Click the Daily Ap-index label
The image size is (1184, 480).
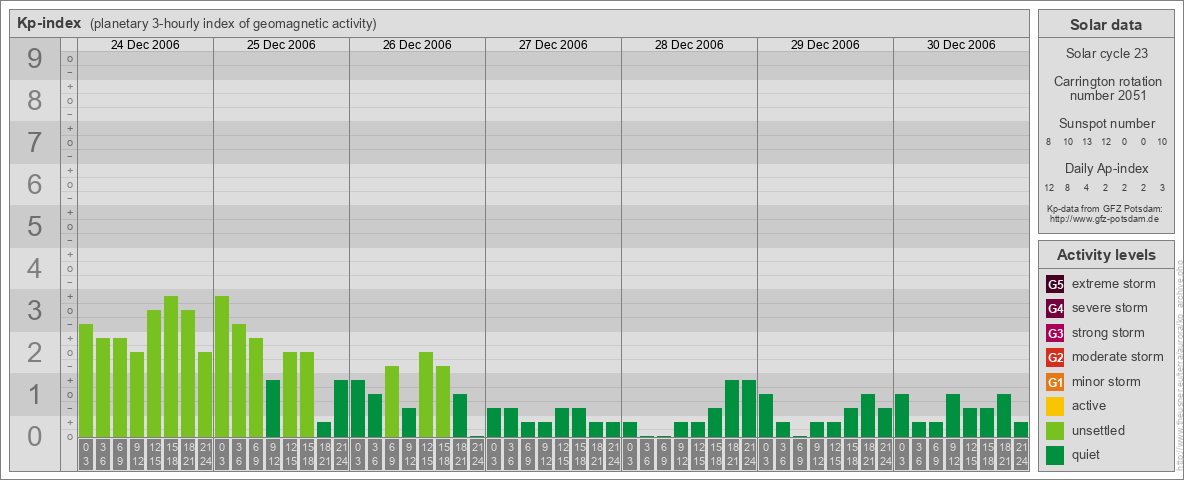point(1107,168)
